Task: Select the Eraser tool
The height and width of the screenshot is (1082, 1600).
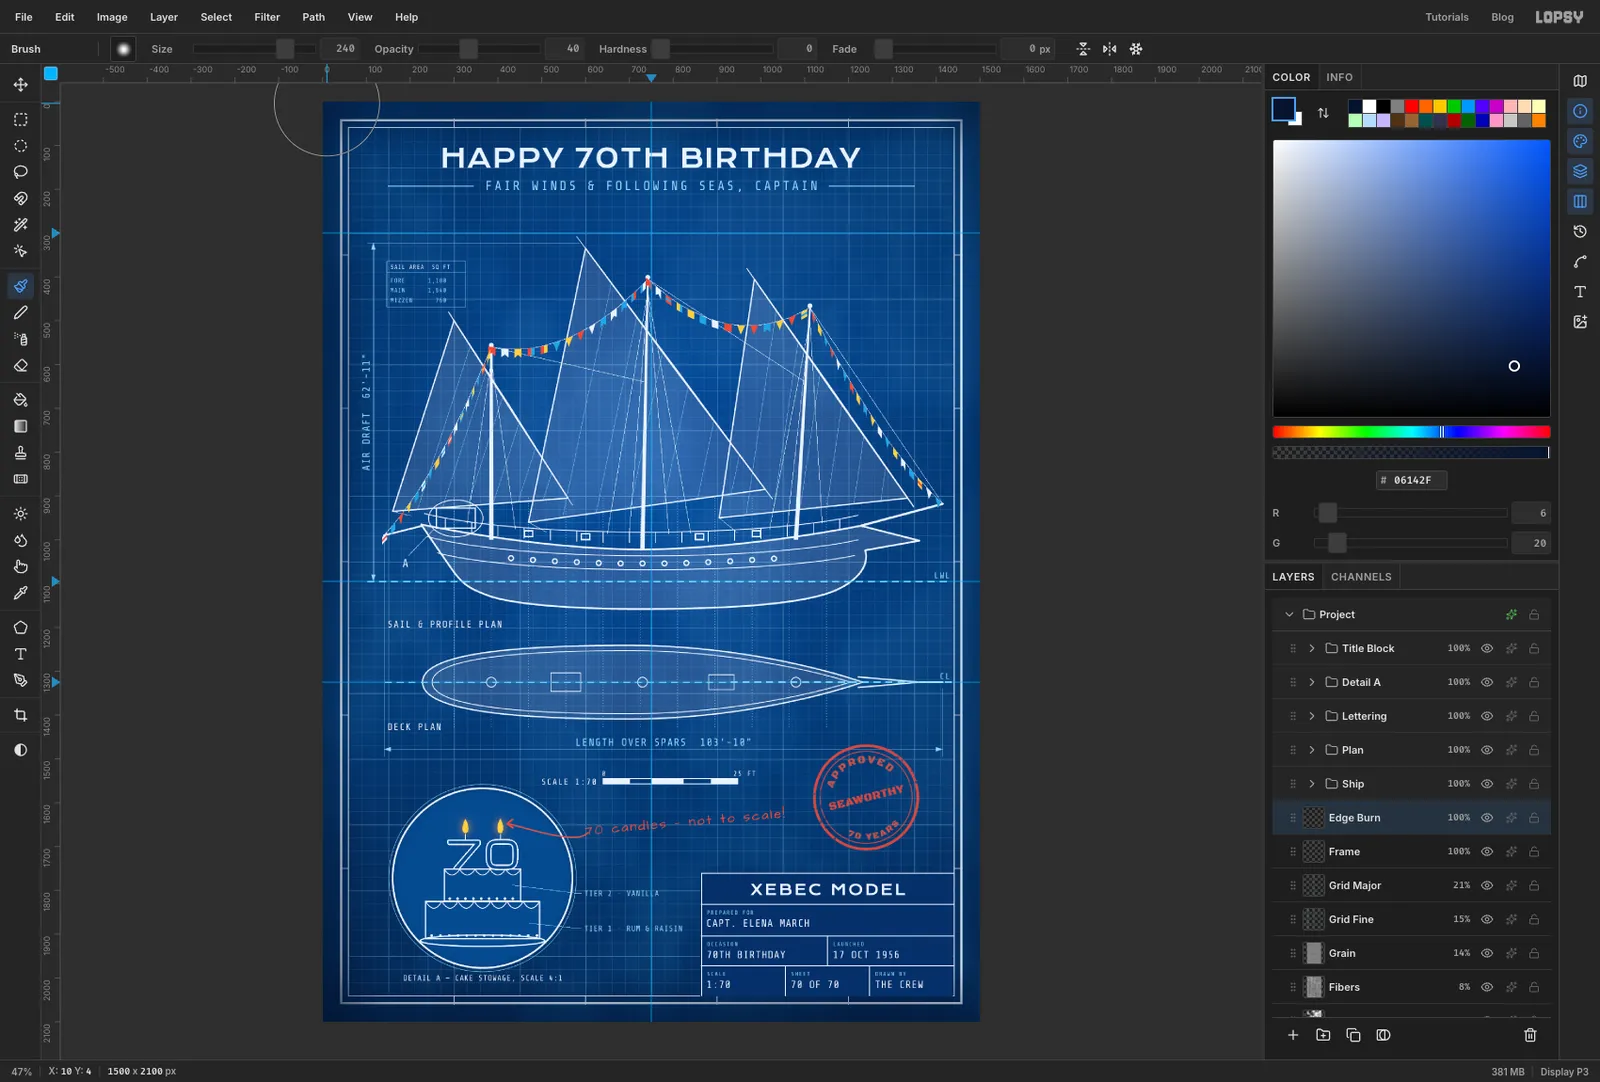Action: click(20, 366)
